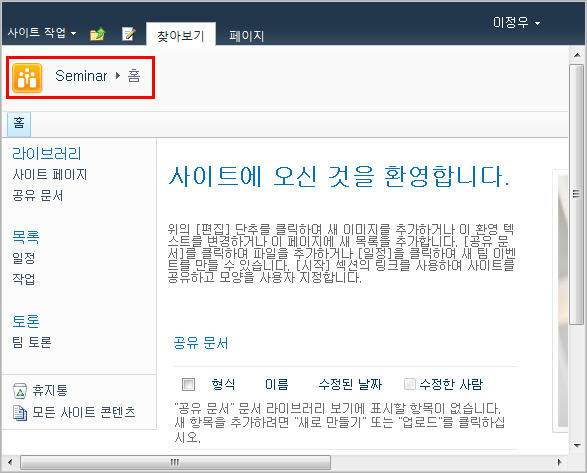Sort by the 수정된 날짜 column header
The width and height of the screenshot is (587, 473).
(350, 384)
